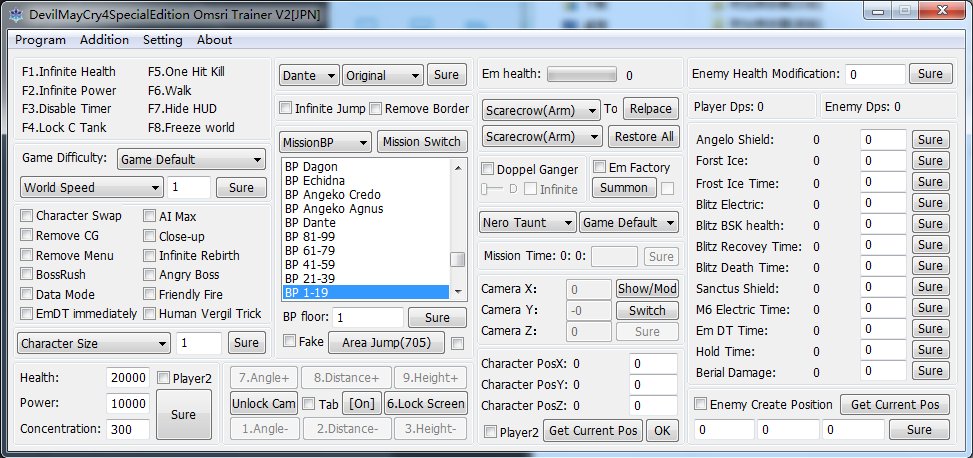
Task: Open the Game Default taunt dropdown
Action: click(x=629, y=223)
